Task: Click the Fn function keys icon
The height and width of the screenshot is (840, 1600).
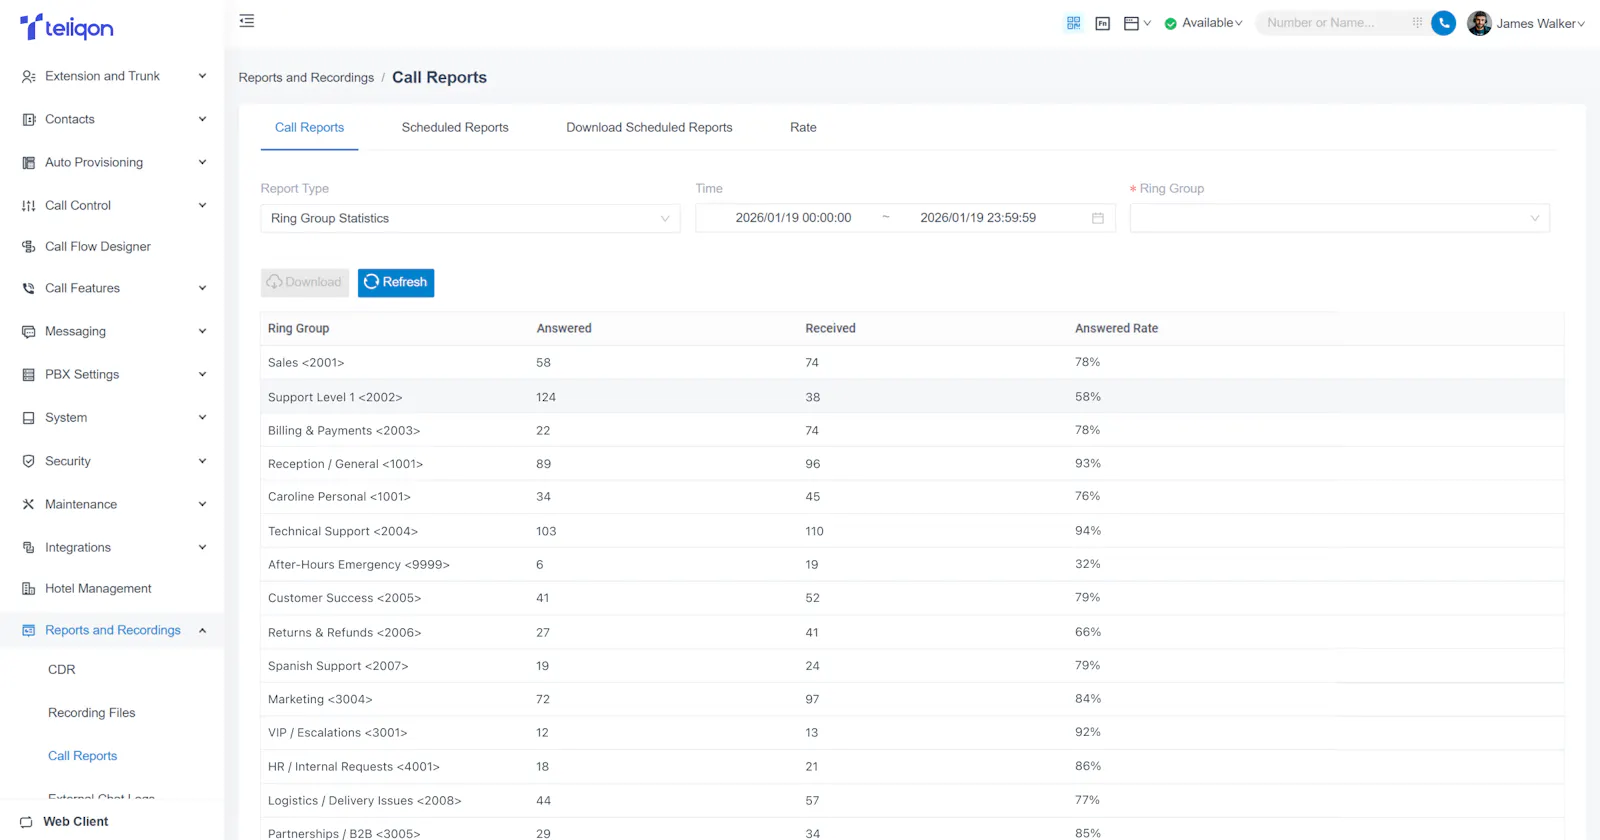Action: click(1102, 23)
